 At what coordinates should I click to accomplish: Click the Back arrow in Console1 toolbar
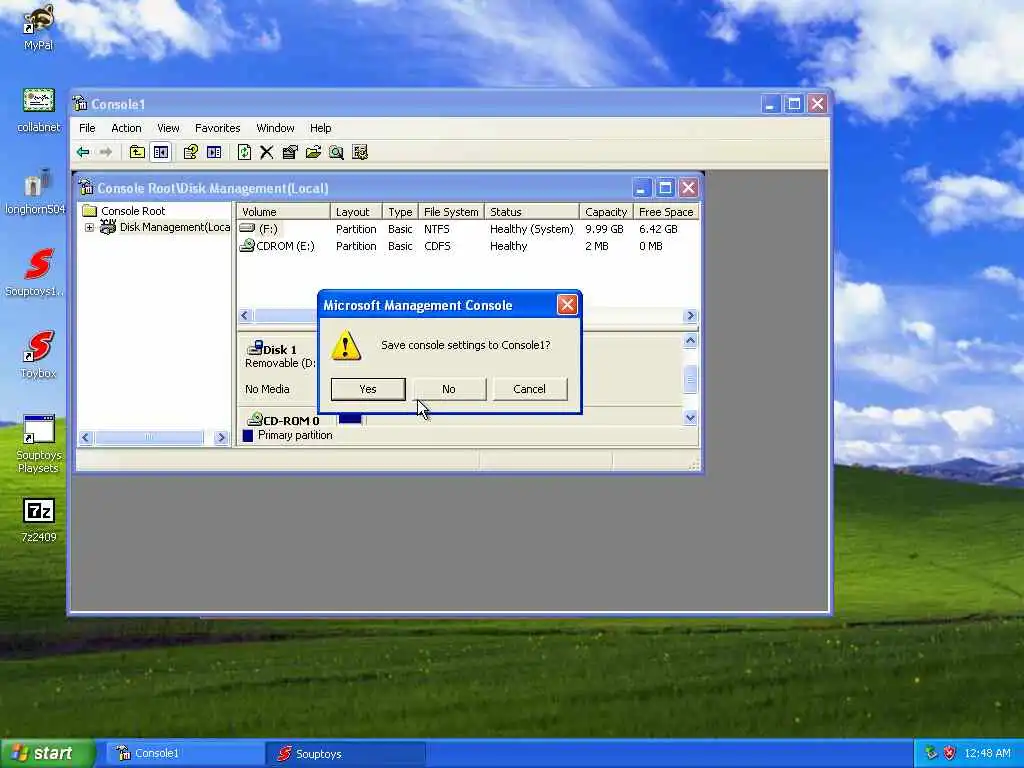(x=83, y=152)
